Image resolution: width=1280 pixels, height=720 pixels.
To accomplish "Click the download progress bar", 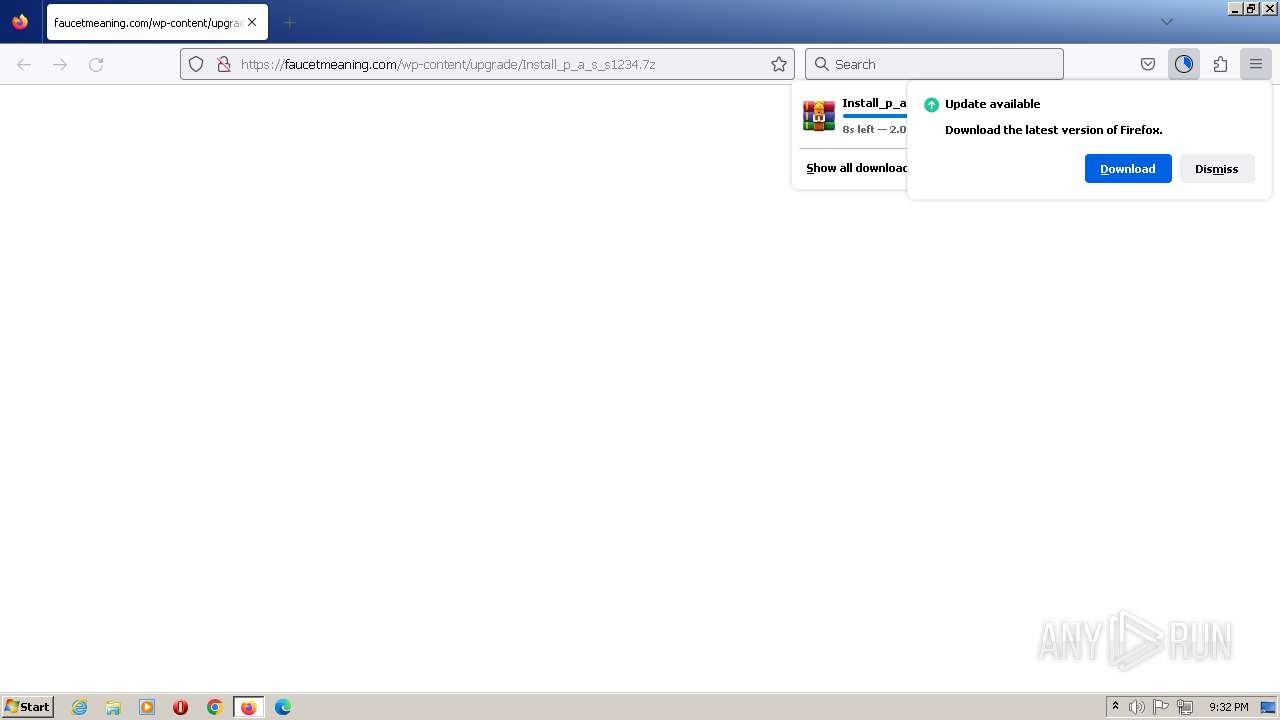I will pyautogui.click(x=875, y=116).
